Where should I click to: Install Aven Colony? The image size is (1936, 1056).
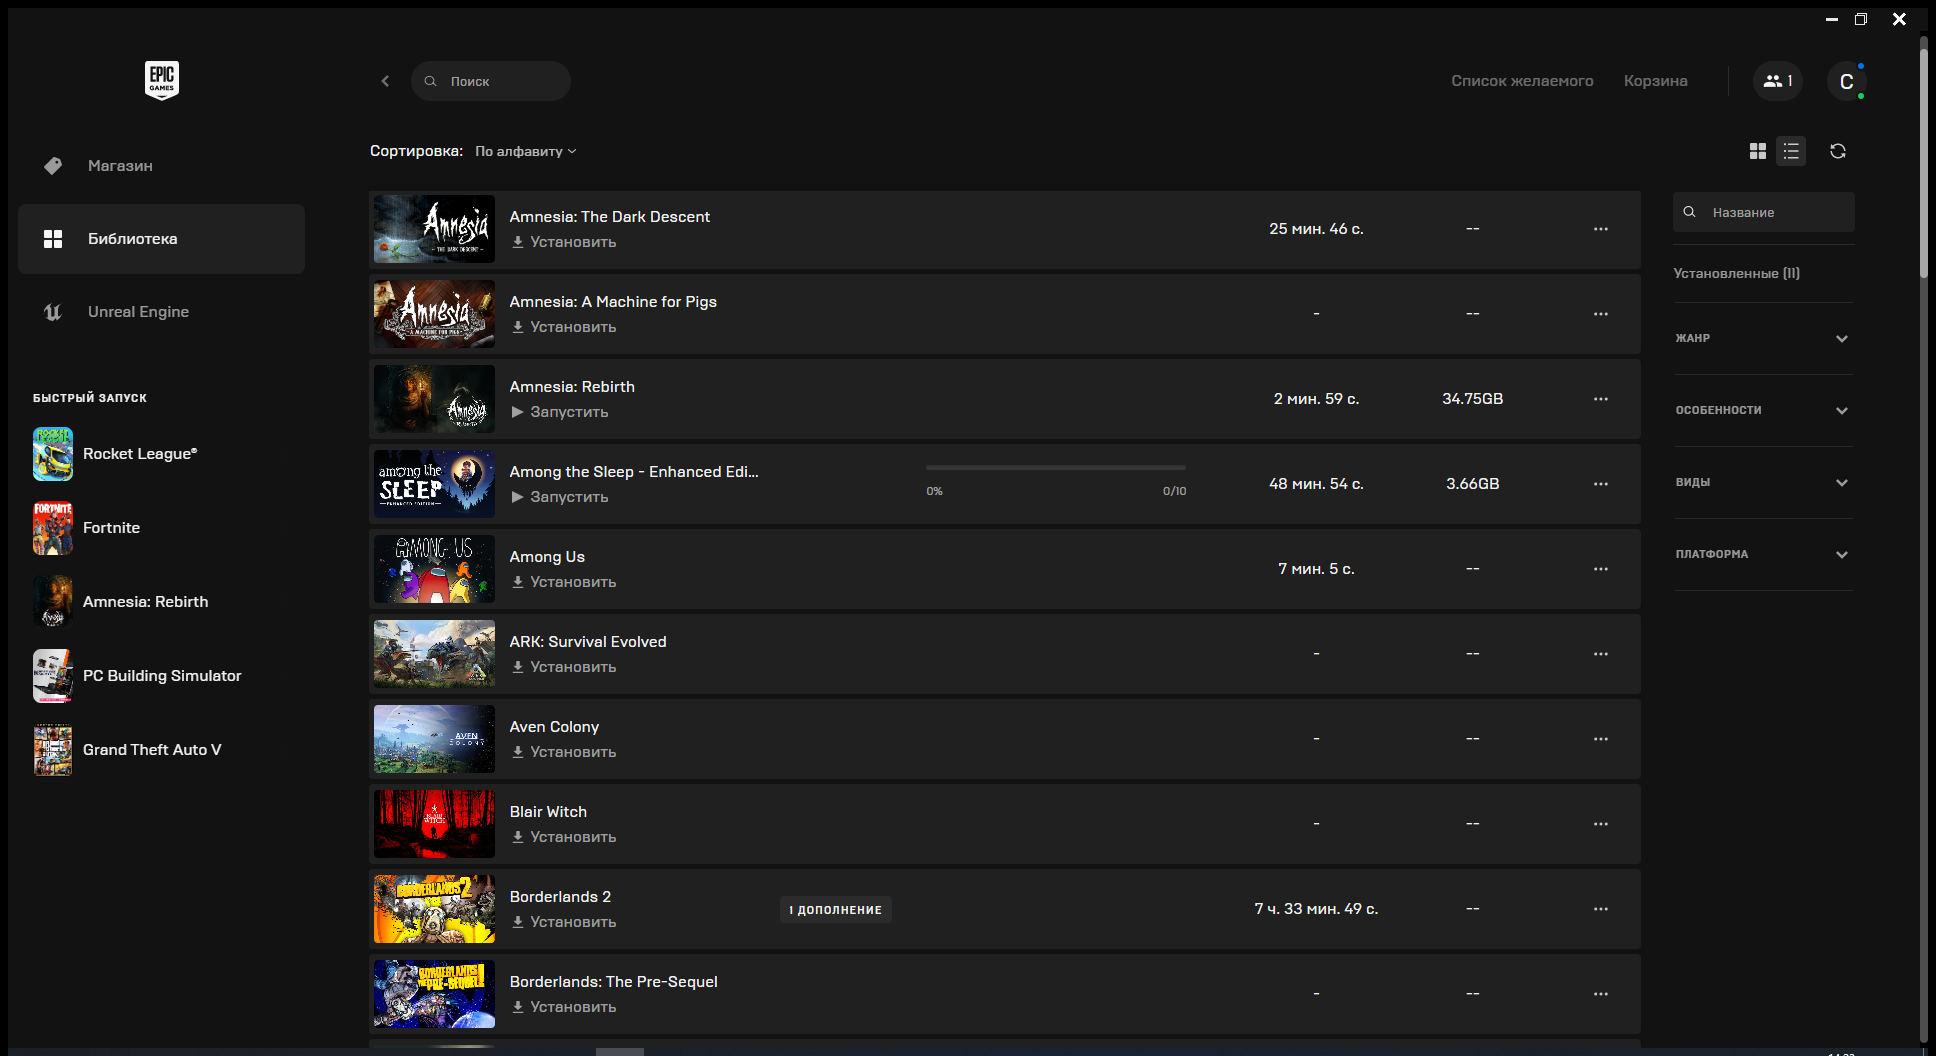[x=564, y=752]
